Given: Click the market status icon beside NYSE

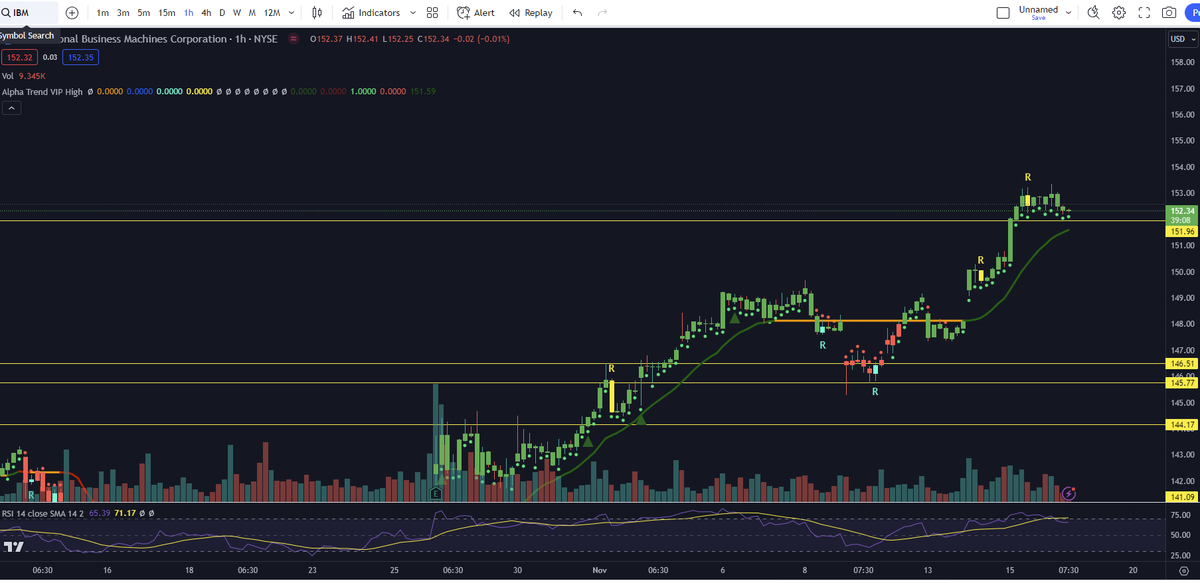Looking at the screenshot, I should pyautogui.click(x=293, y=39).
